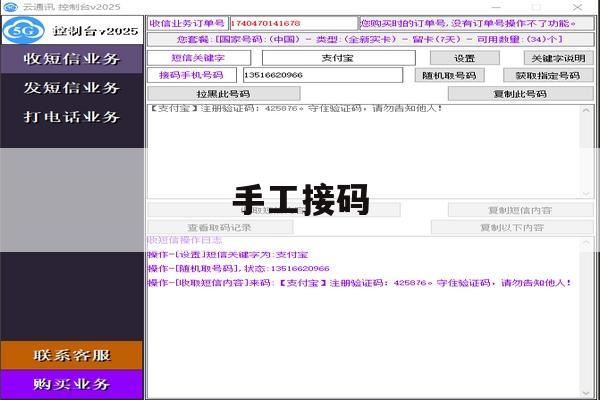The image size is (600, 400).
Task: Click 复制此号码 button
Action: tap(520, 94)
